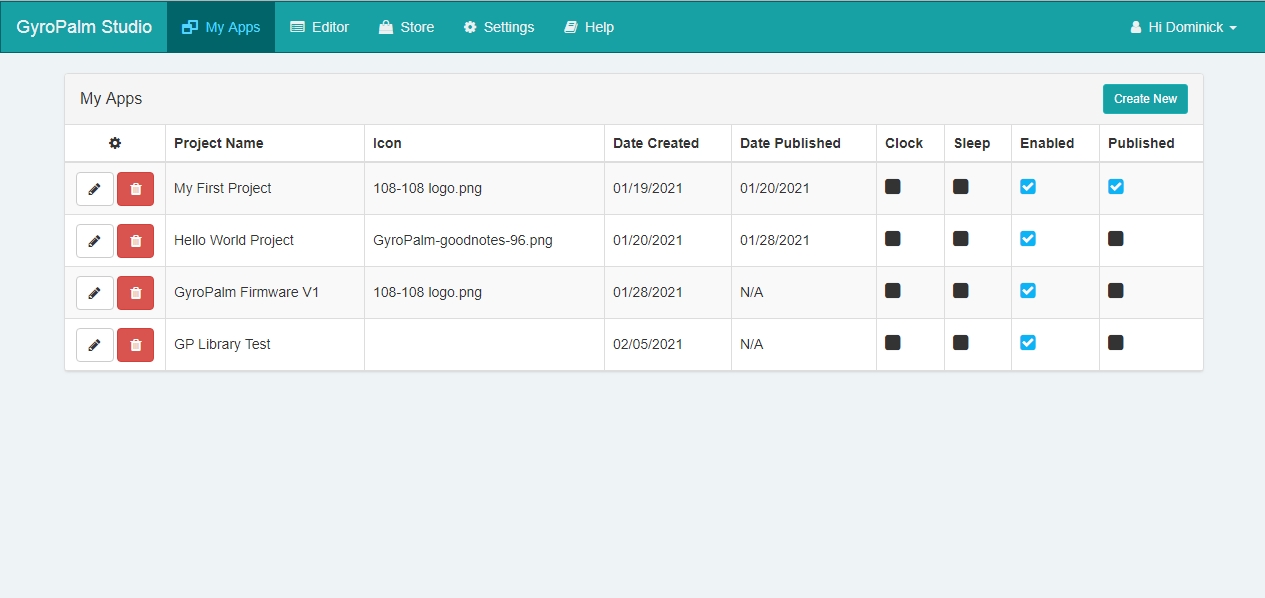Toggle Sleep checkbox for Hello World Project
The image size is (1265, 598).
pyautogui.click(x=961, y=238)
